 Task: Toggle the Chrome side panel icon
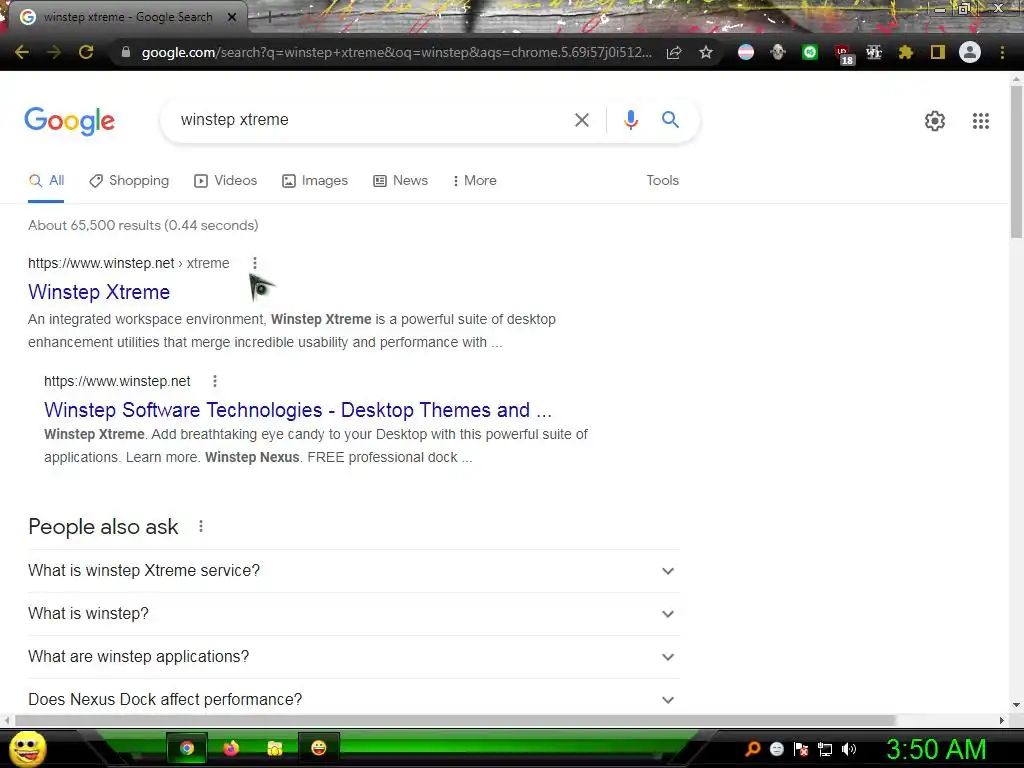(x=938, y=52)
